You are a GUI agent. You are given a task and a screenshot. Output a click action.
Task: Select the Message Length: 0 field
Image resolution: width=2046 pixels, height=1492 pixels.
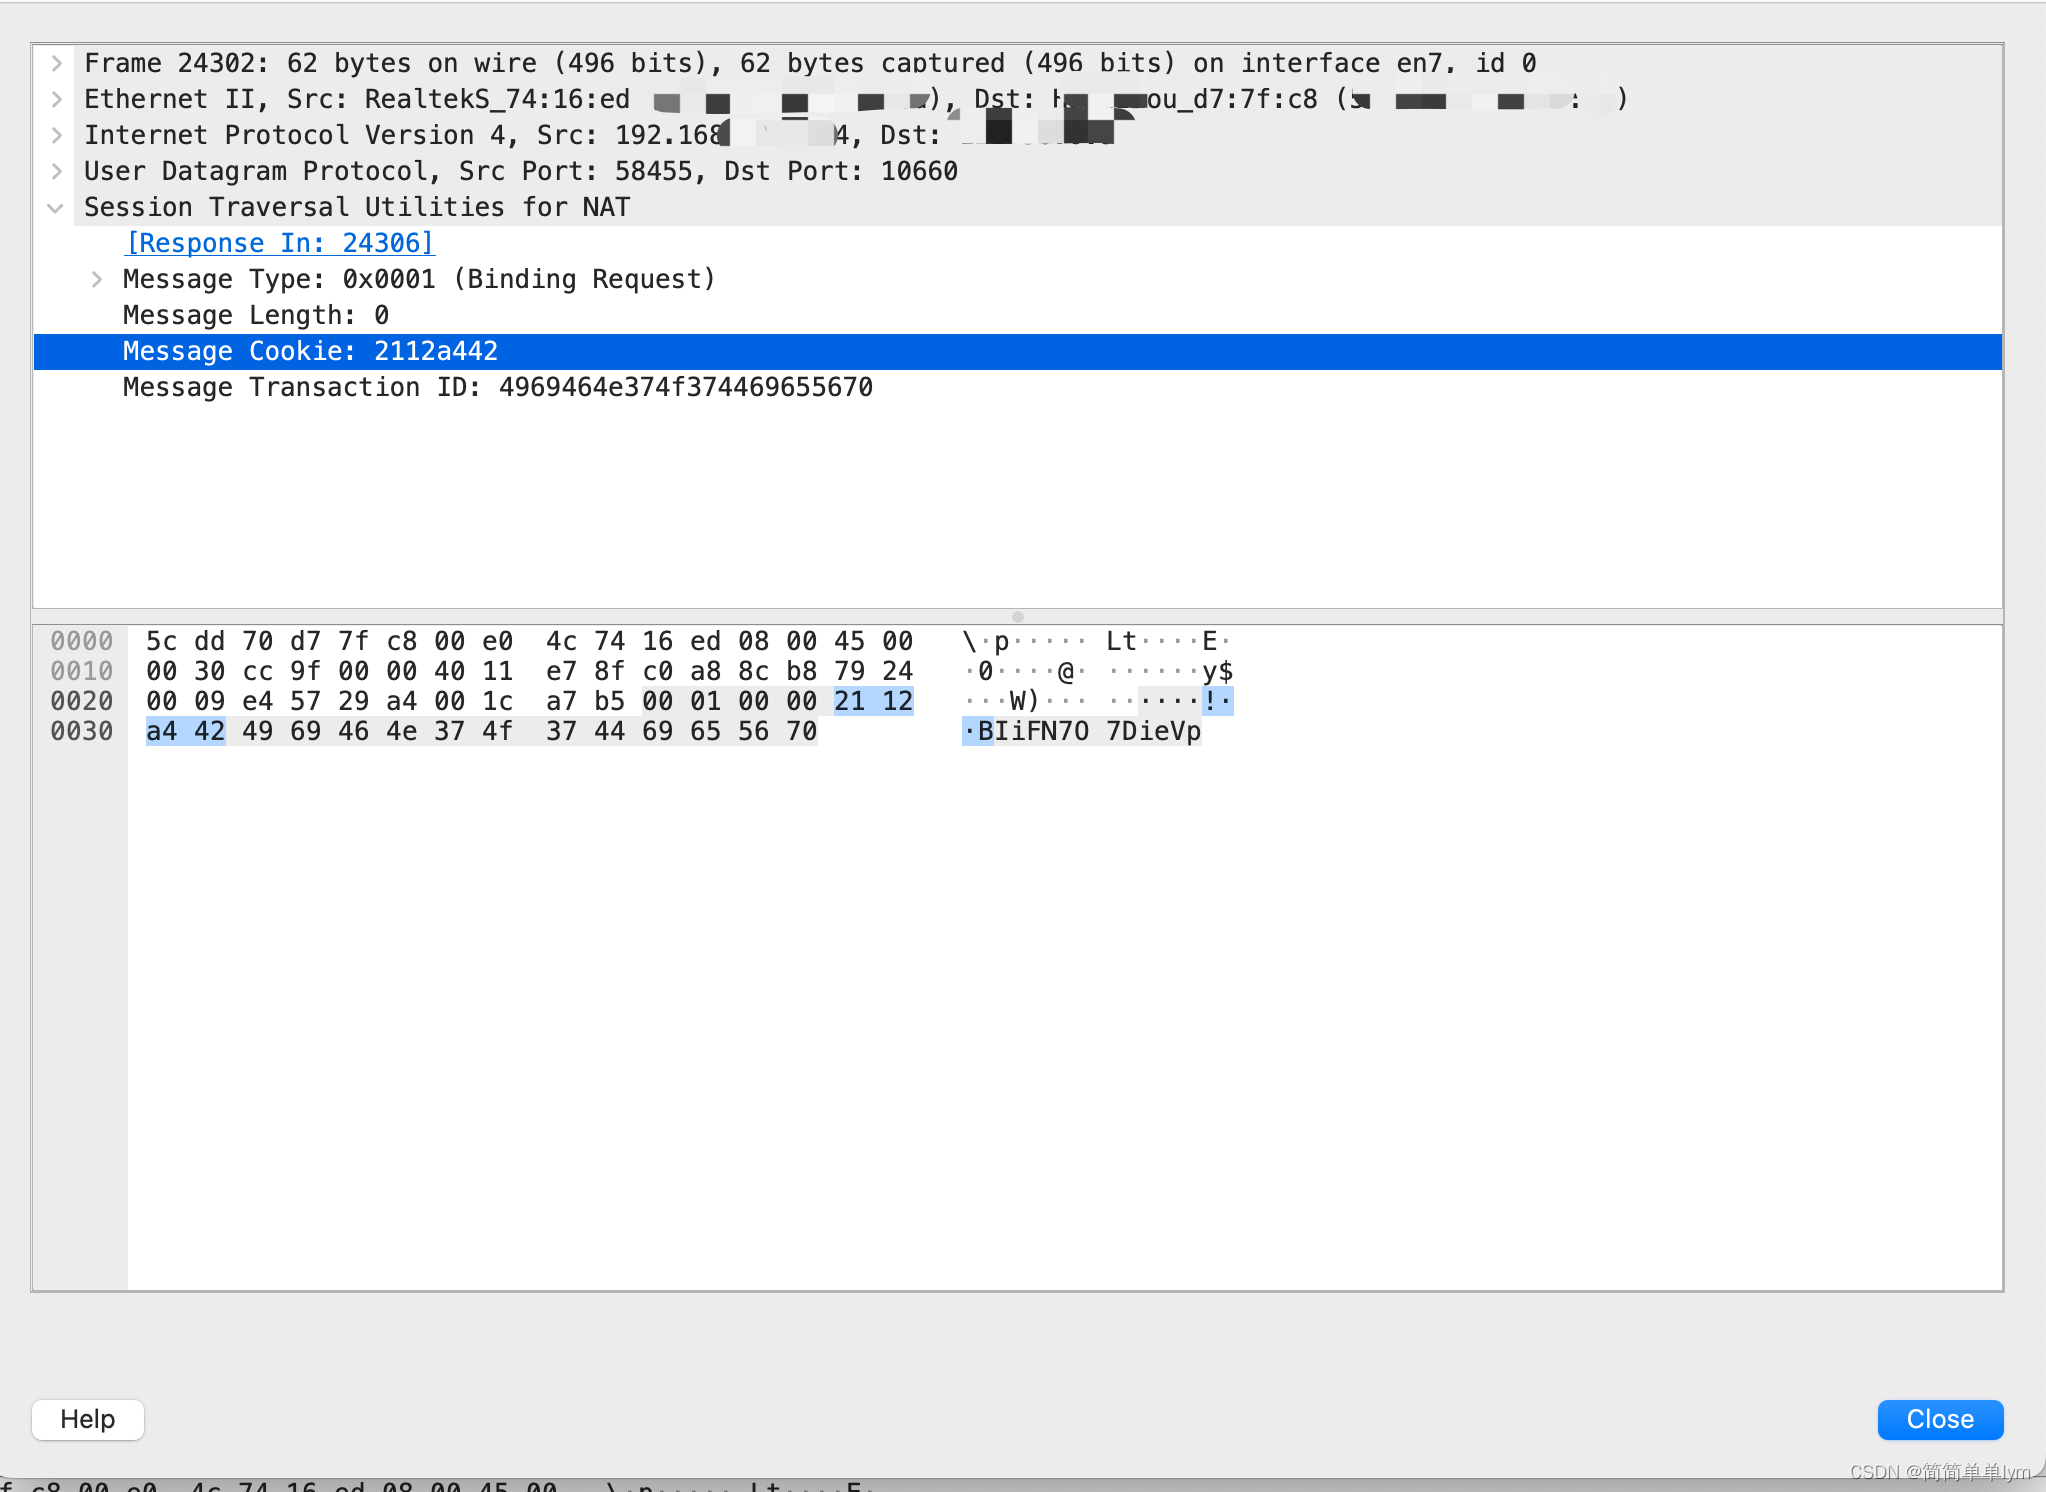(256, 316)
